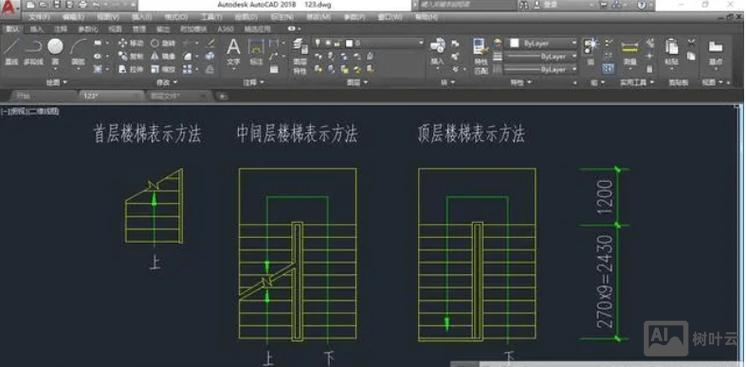Open Layer Properties (图层特性) manager
This screenshot has height=367, width=746.
pos(300,57)
